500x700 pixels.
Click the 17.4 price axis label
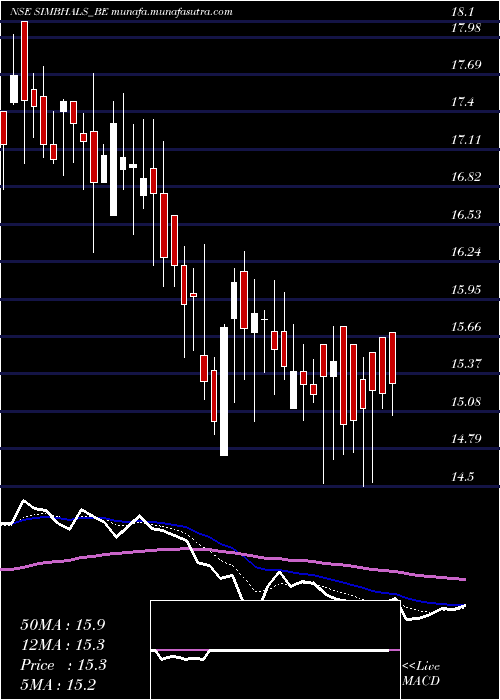[x=463, y=102]
